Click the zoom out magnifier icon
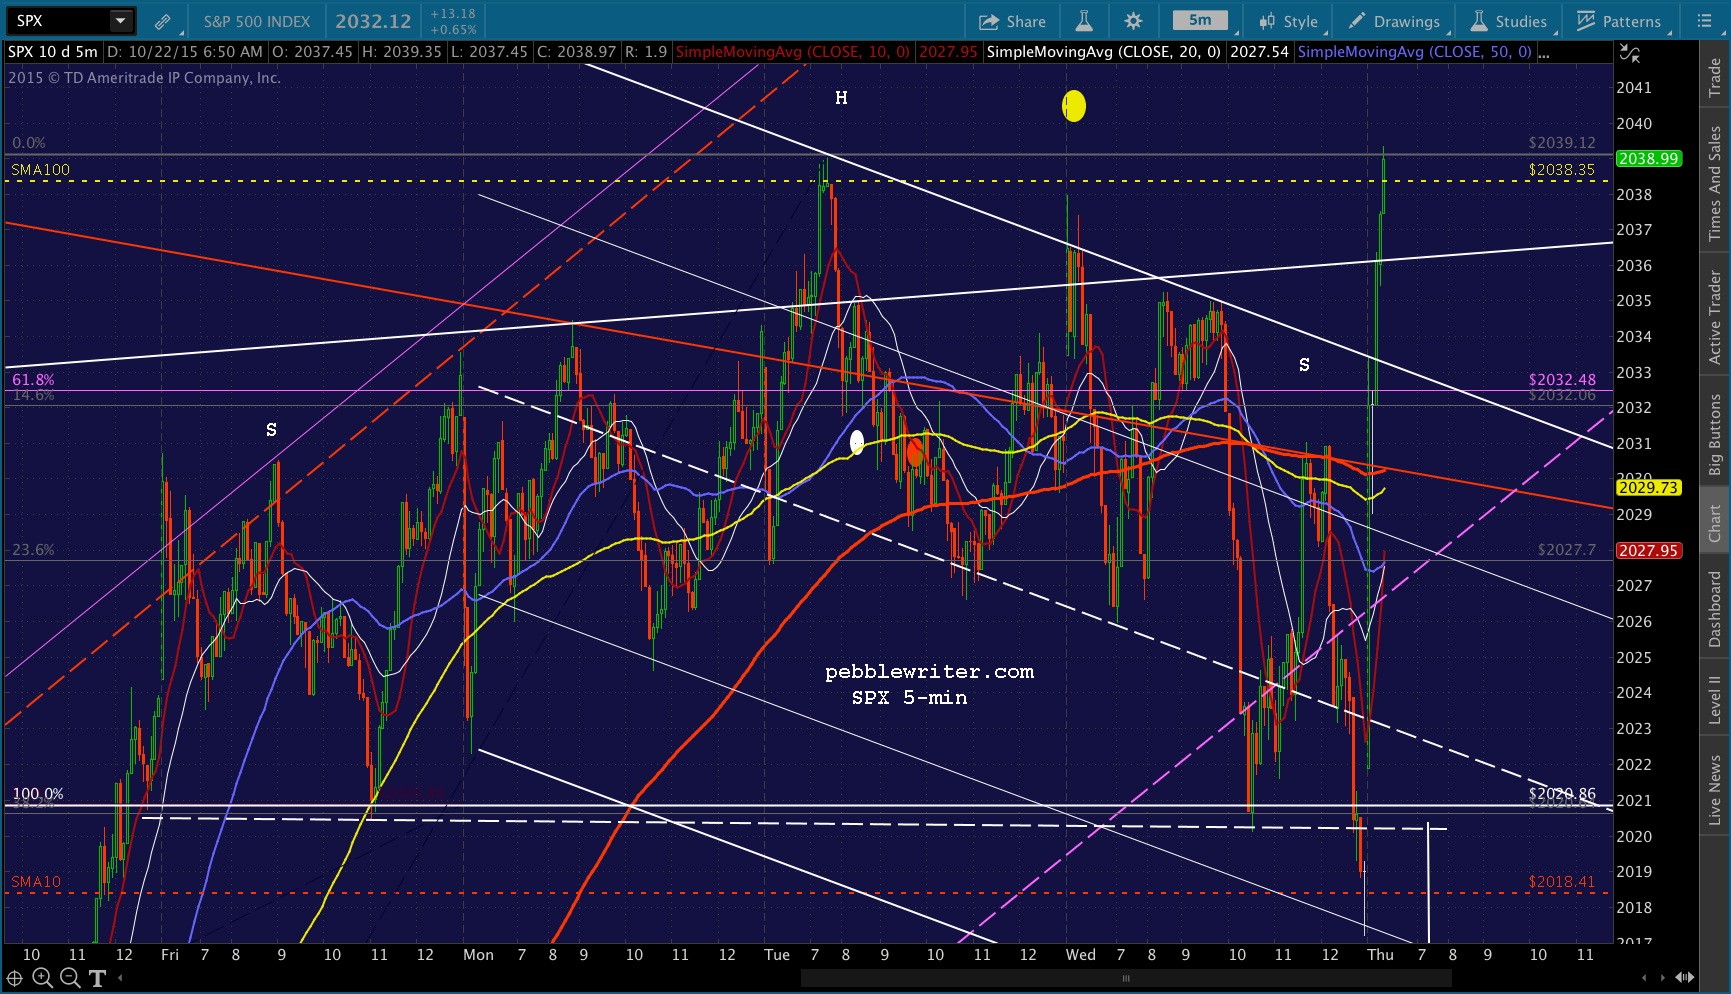The width and height of the screenshot is (1731, 994). pos(69,978)
